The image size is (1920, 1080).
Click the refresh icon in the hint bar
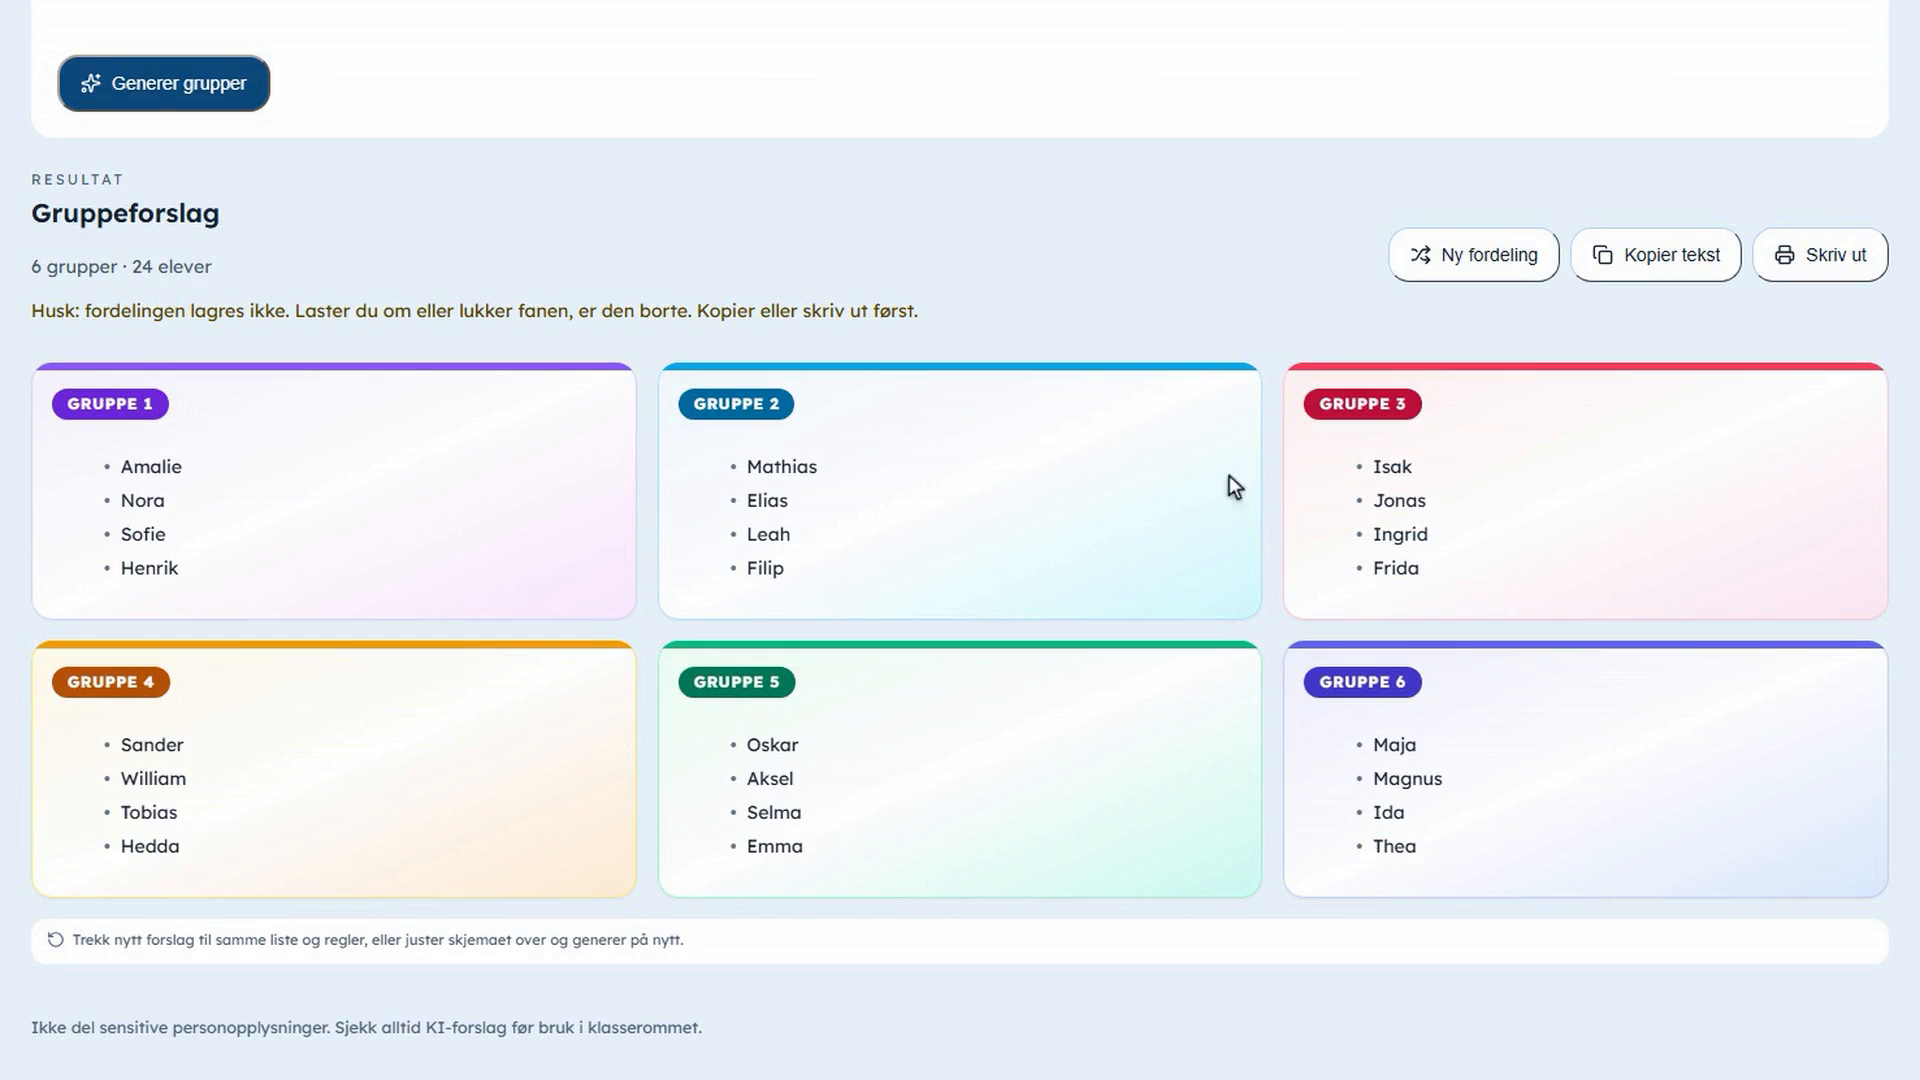pos(56,940)
